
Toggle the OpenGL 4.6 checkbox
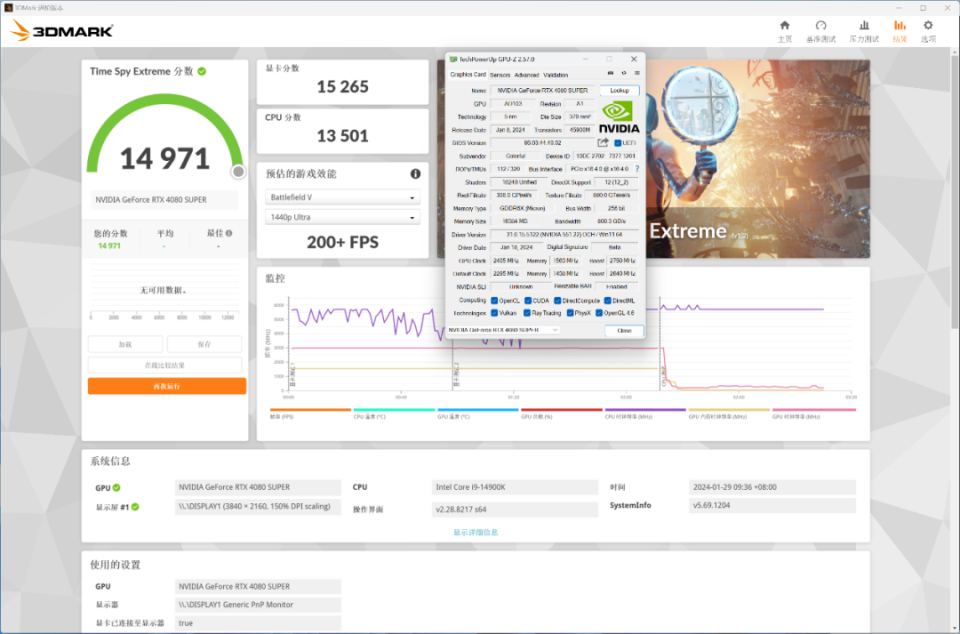(599, 313)
